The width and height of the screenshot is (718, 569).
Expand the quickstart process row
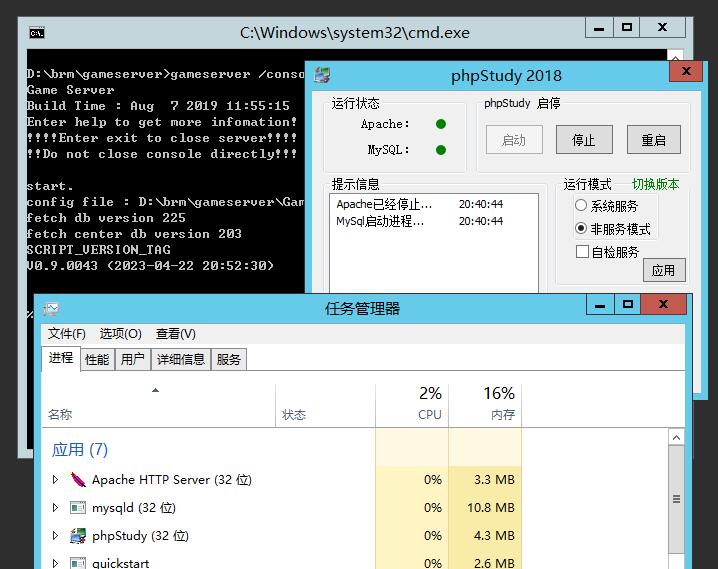click(x=55, y=563)
